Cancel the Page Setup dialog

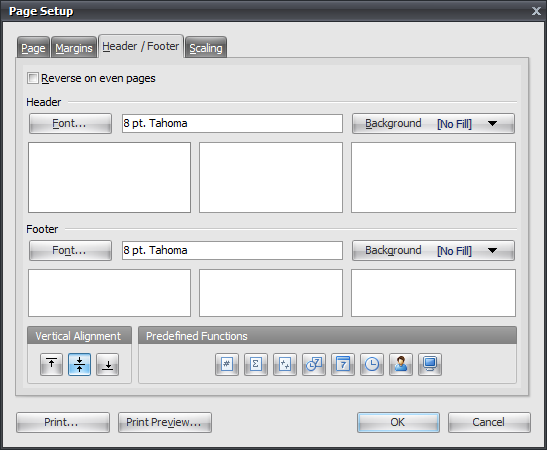pyautogui.click(x=489, y=422)
